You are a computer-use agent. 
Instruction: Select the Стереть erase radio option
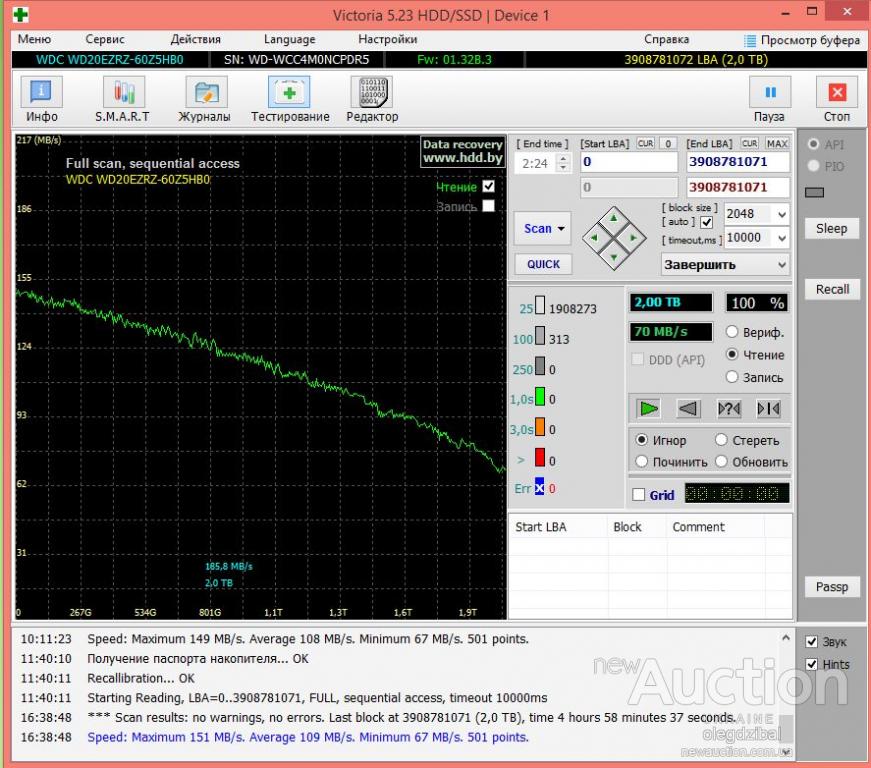coord(721,440)
